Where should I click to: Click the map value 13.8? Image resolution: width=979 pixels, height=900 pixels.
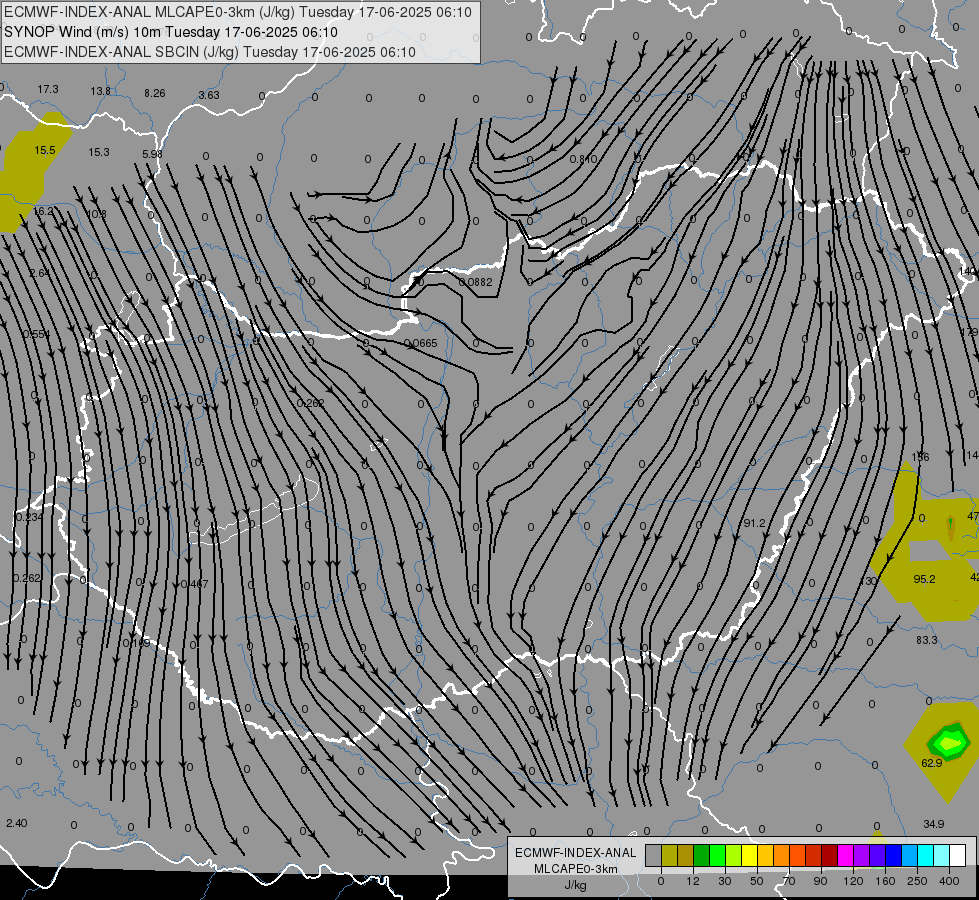[101, 91]
